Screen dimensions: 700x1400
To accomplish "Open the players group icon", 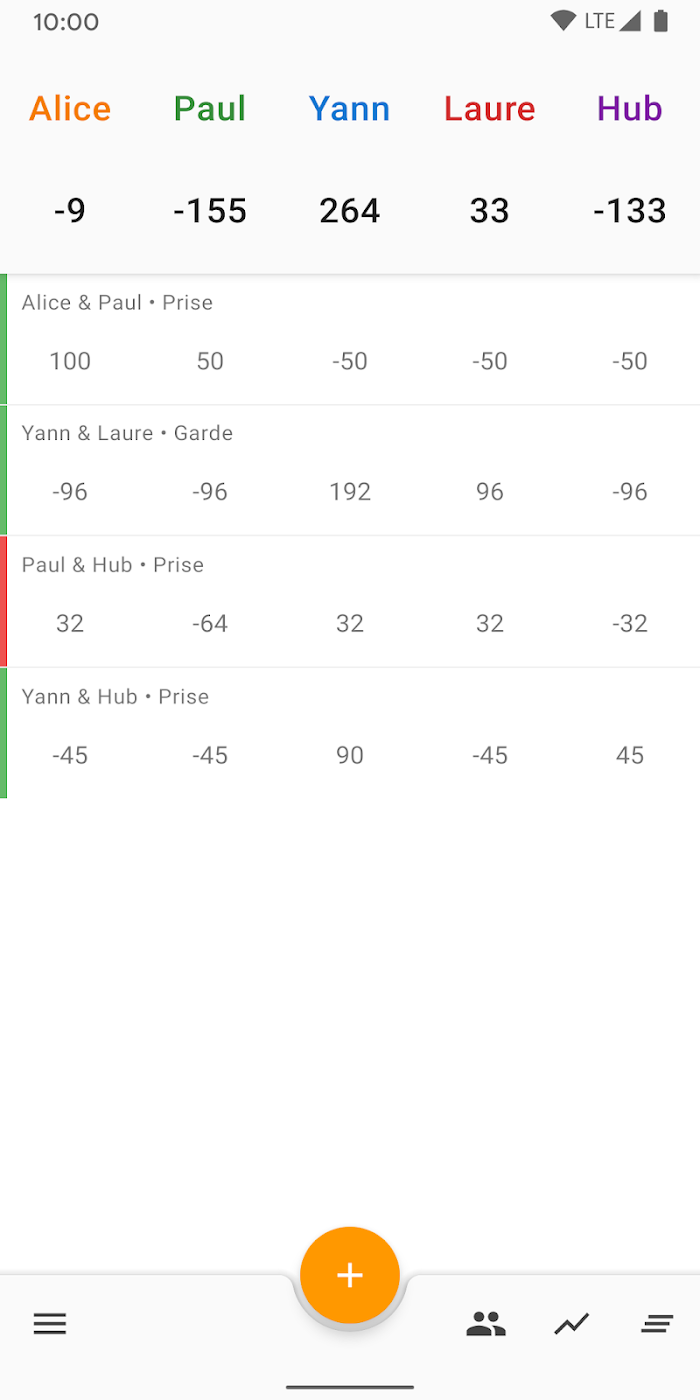I will (x=486, y=1325).
